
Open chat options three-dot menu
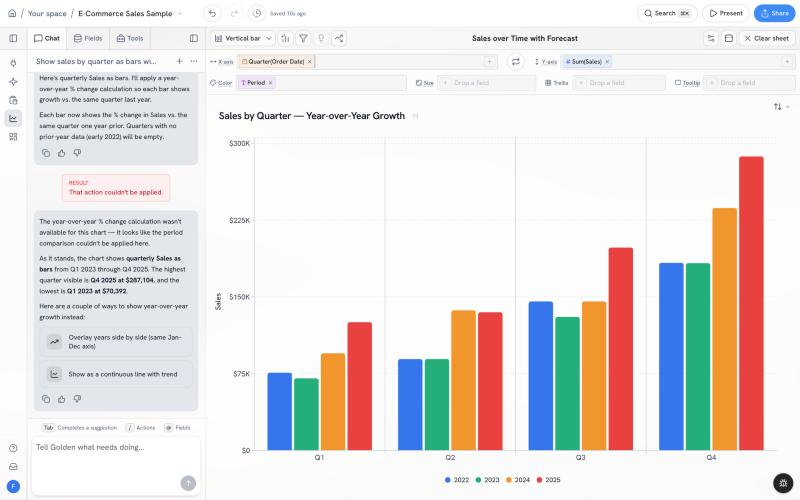(193, 61)
